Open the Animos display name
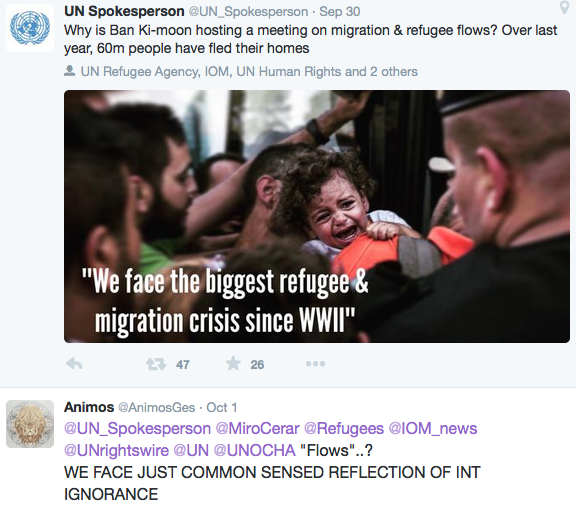This screenshot has height=509, width=576. (89, 407)
